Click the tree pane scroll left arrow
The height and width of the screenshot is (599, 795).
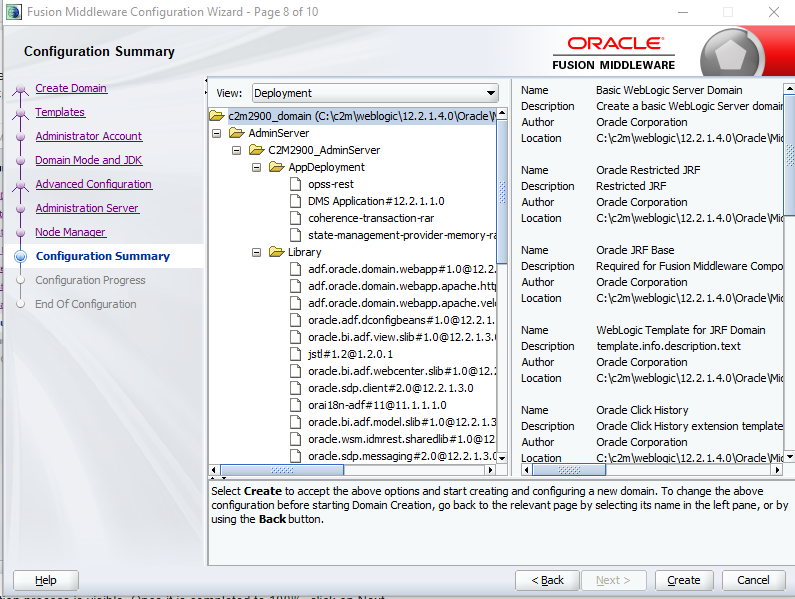click(x=214, y=470)
